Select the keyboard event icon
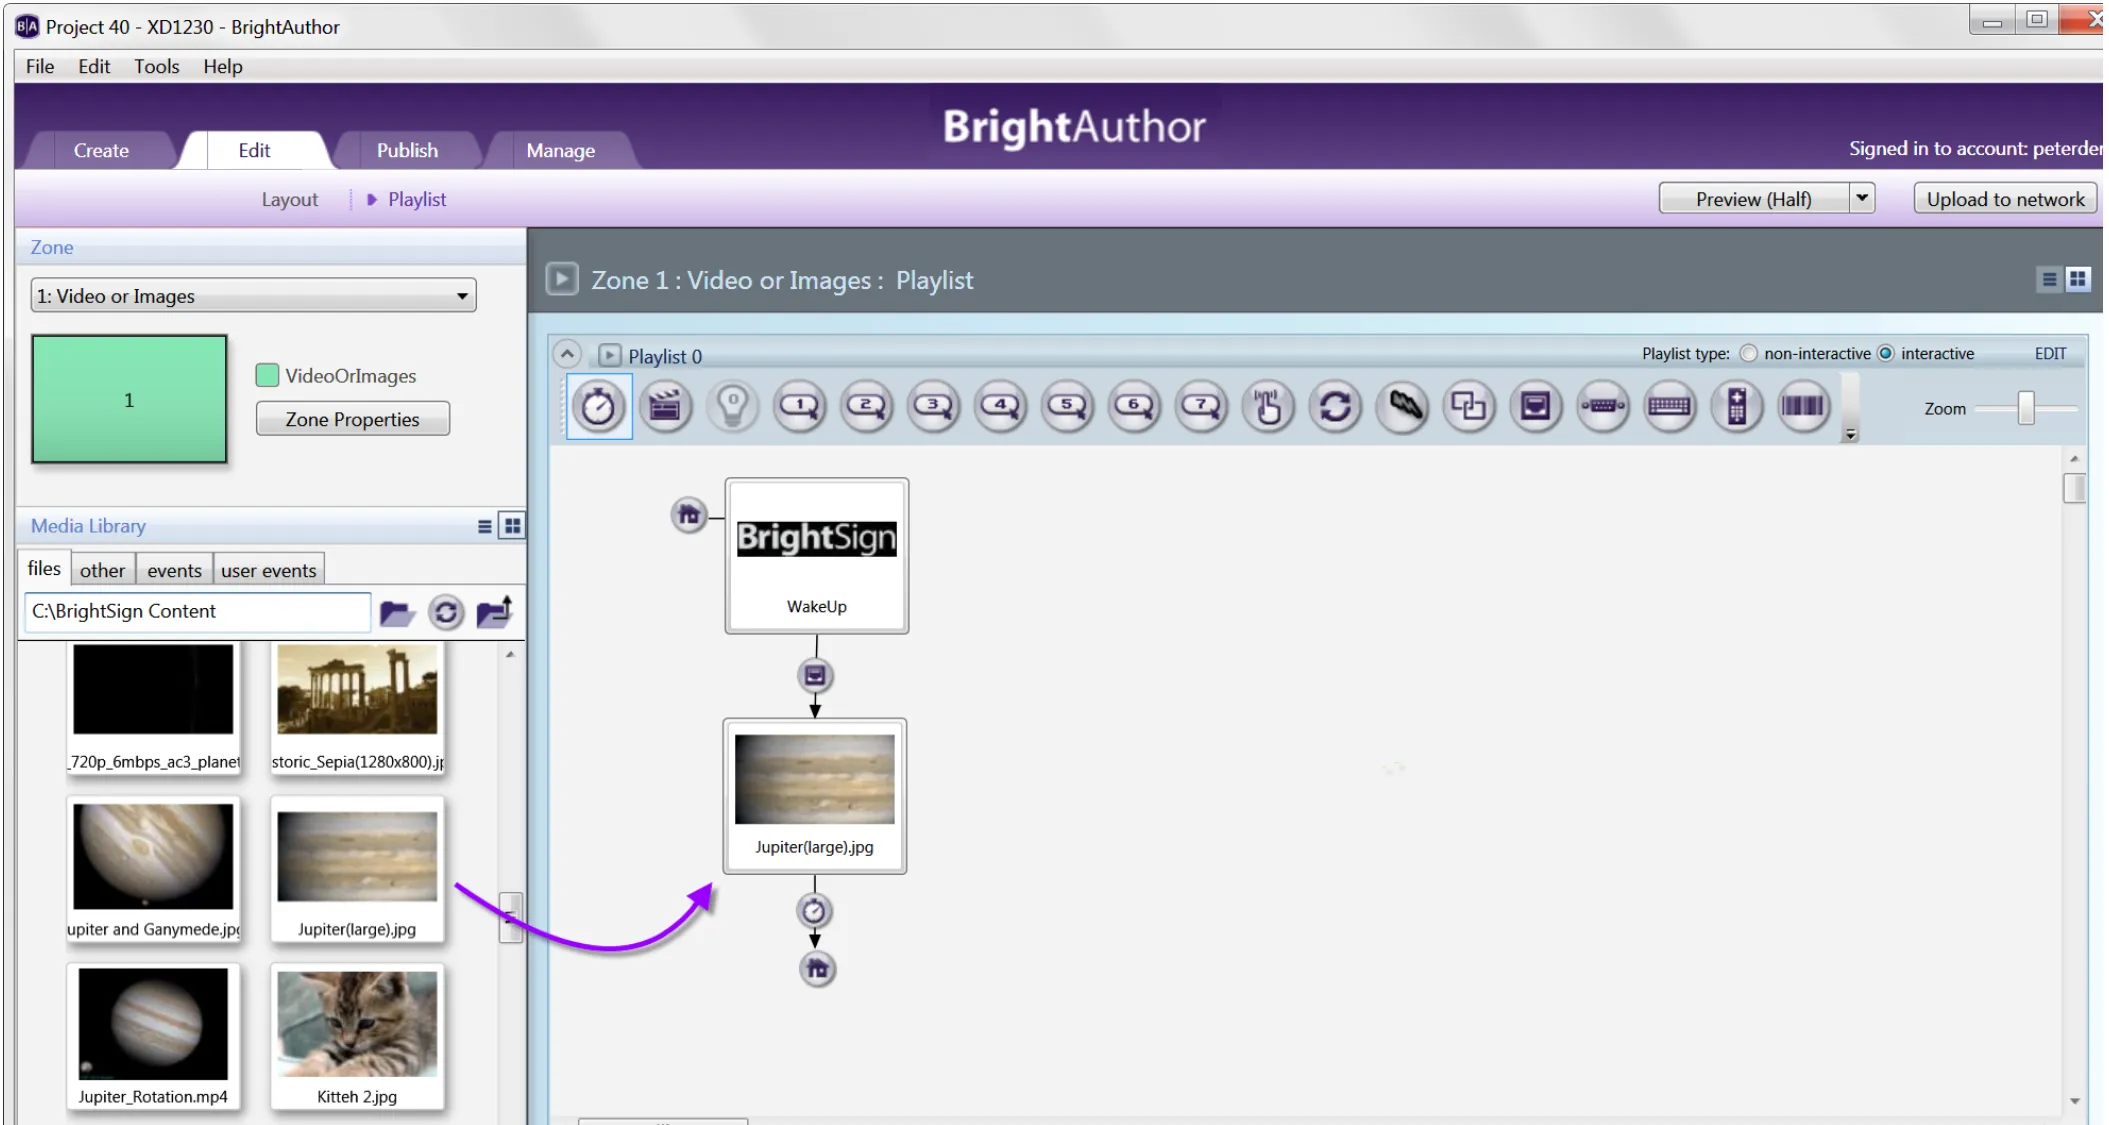 tap(1670, 407)
